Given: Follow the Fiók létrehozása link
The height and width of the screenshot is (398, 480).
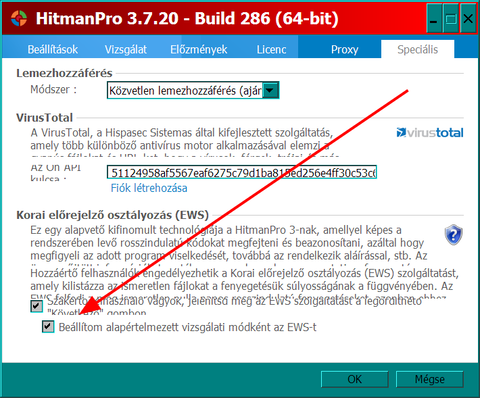Looking at the screenshot, I should click(x=149, y=188).
